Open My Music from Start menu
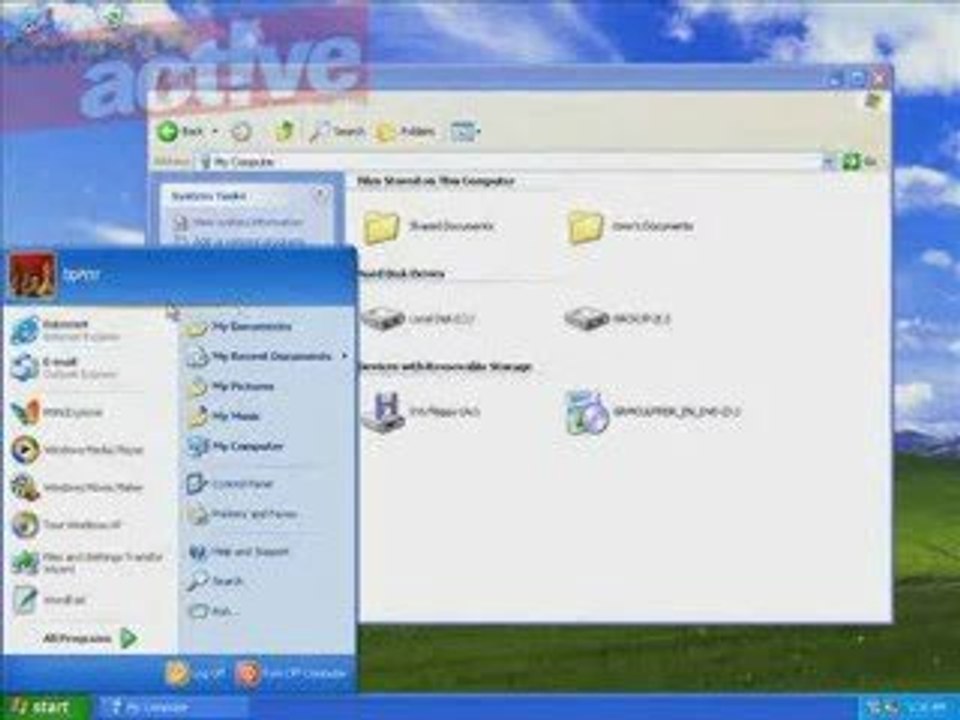960x720 pixels. pyautogui.click(x=223, y=416)
